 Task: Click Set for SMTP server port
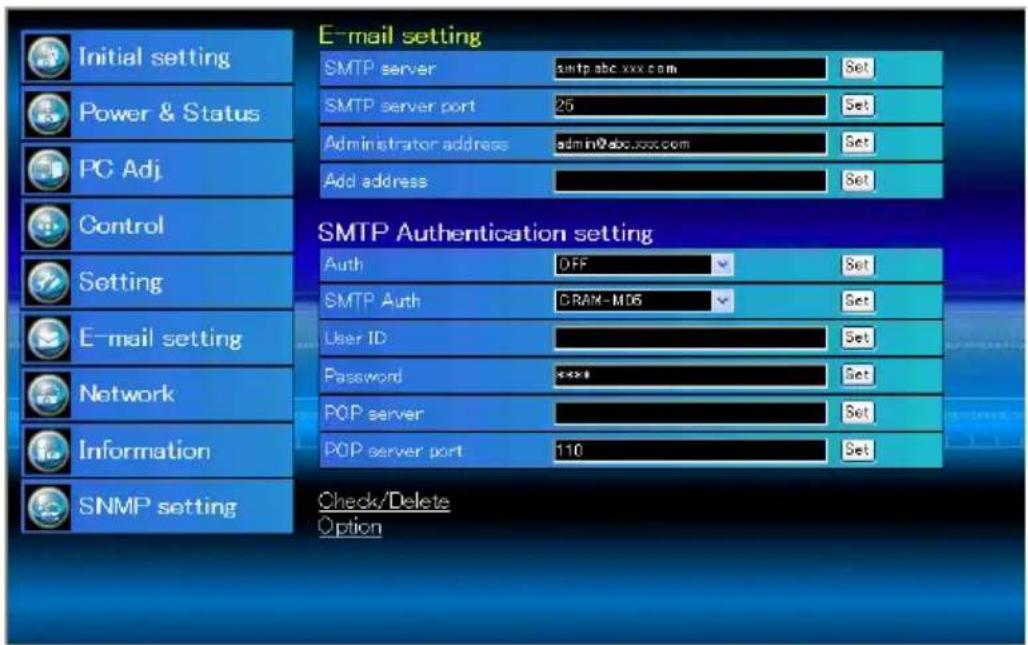click(858, 105)
